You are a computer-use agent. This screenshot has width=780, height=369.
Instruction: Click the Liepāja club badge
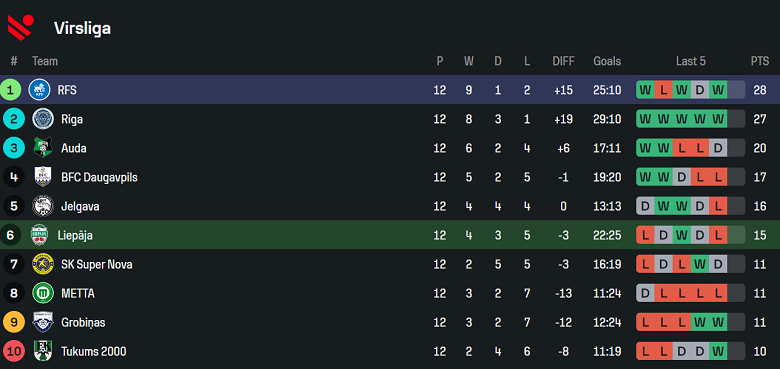39,235
